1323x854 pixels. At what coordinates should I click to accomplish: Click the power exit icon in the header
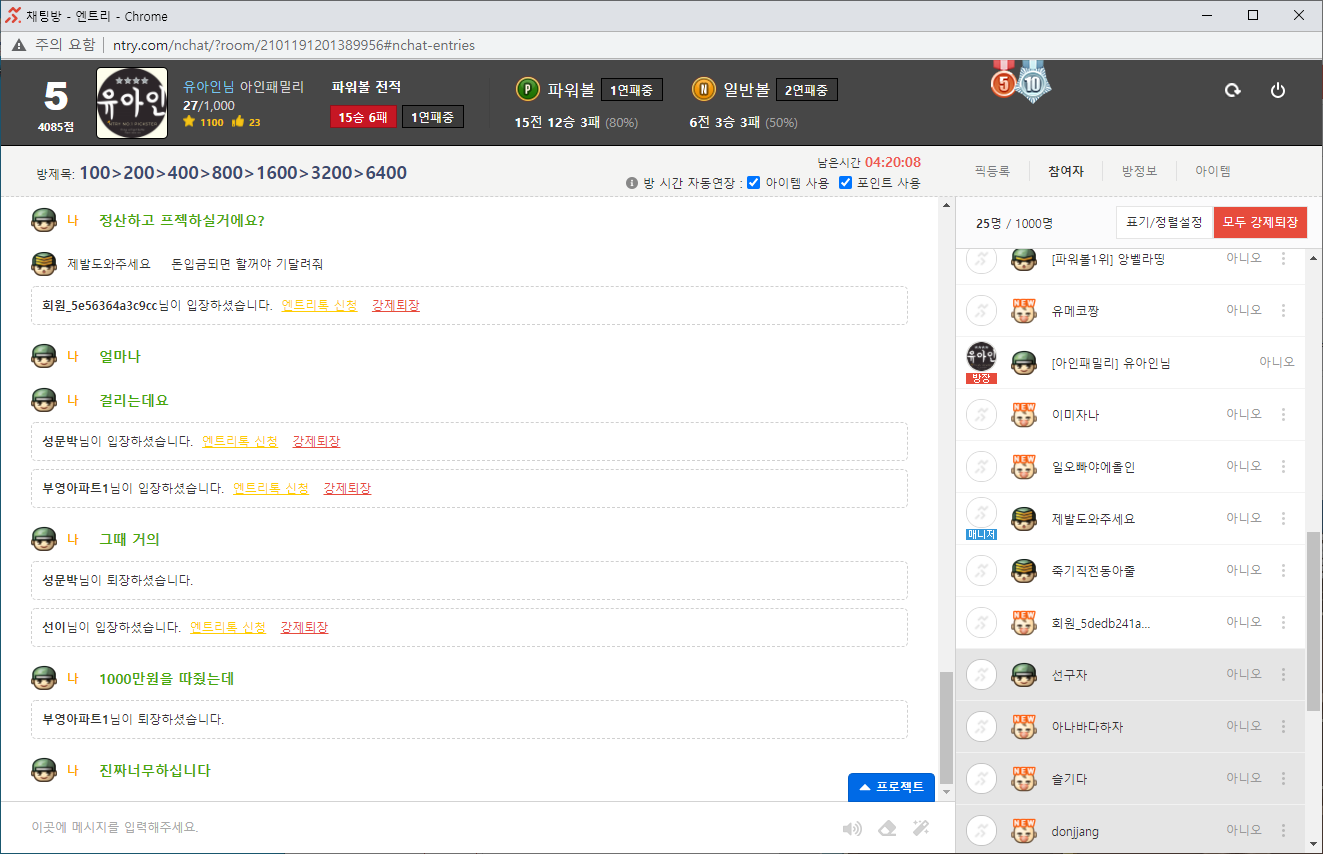tap(1277, 90)
